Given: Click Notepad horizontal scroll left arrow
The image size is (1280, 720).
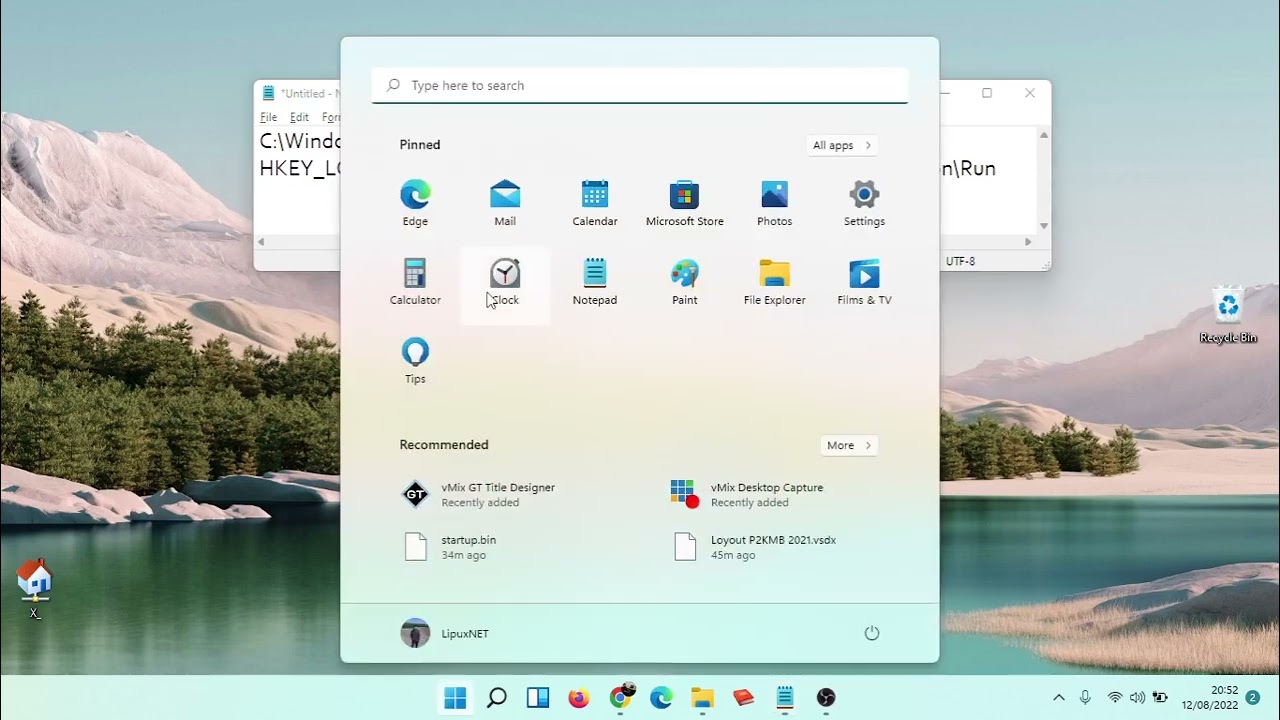Looking at the screenshot, I should (x=261, y=242).
